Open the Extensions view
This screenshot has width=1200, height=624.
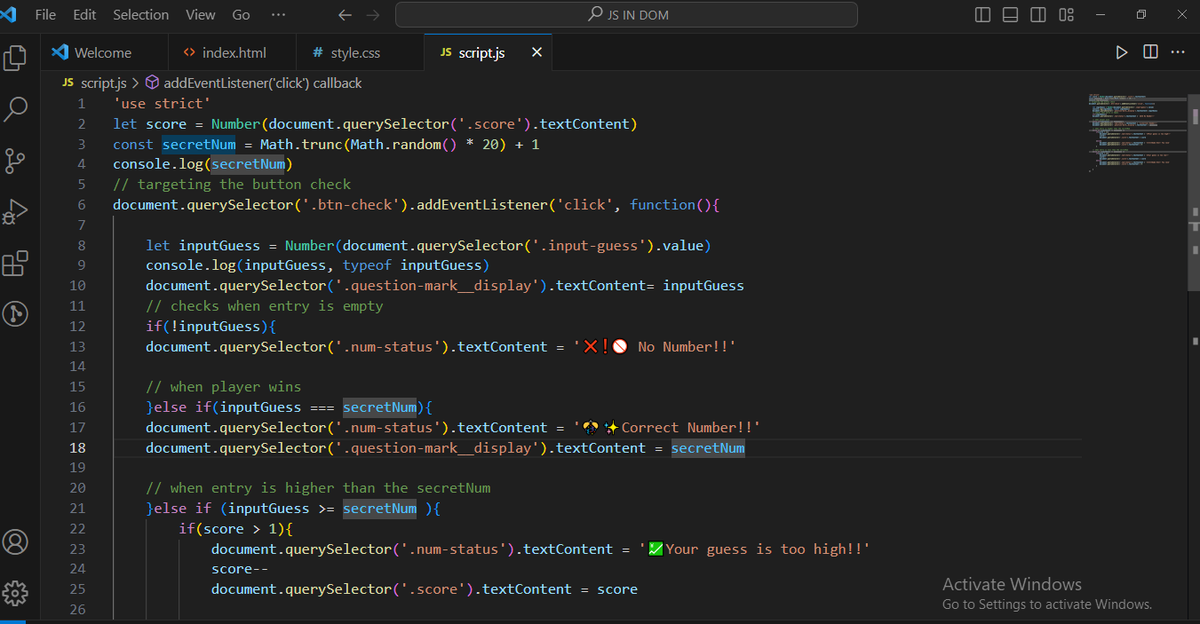point(15,263)
